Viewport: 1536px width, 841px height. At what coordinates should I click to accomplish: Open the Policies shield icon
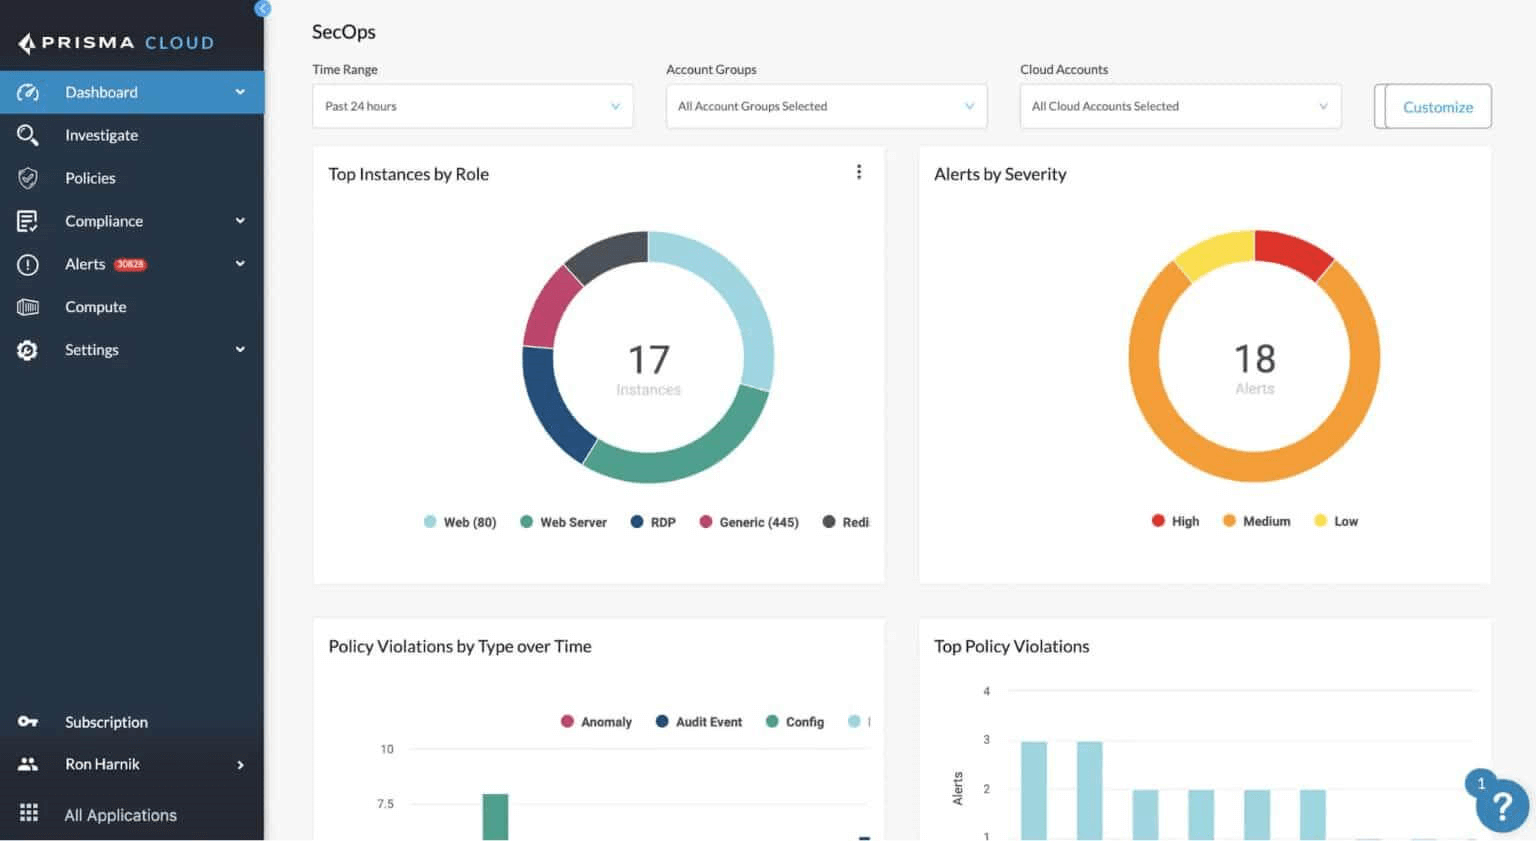coord(27,178)
